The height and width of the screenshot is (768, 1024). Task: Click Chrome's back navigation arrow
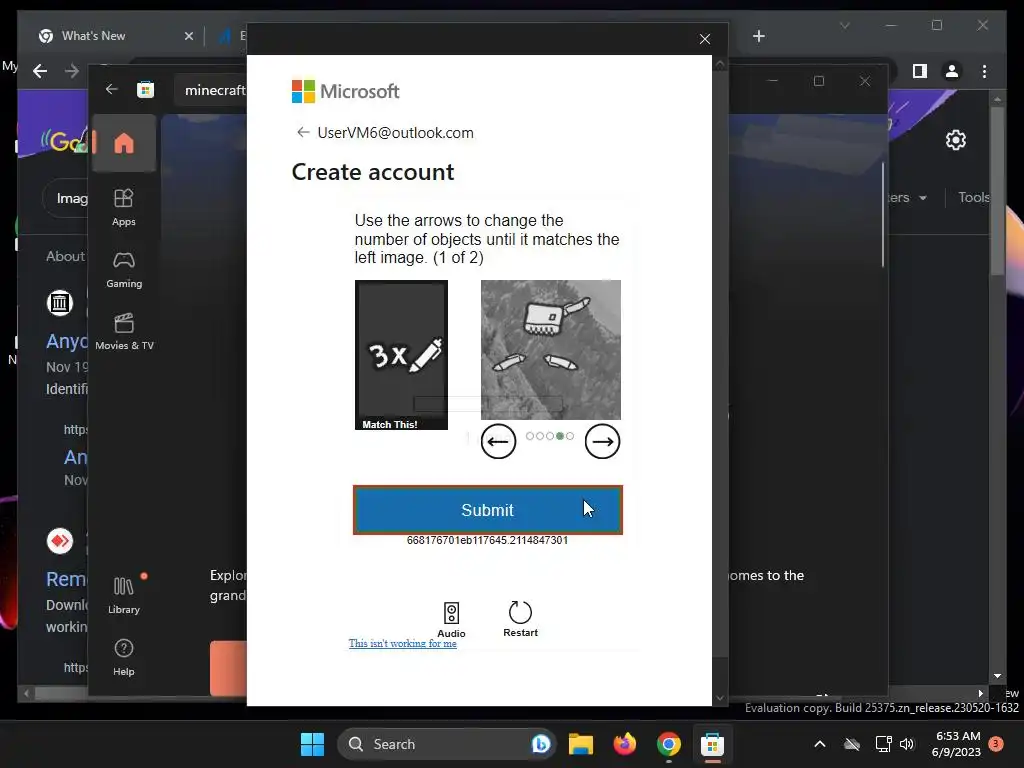coord(40,71)
